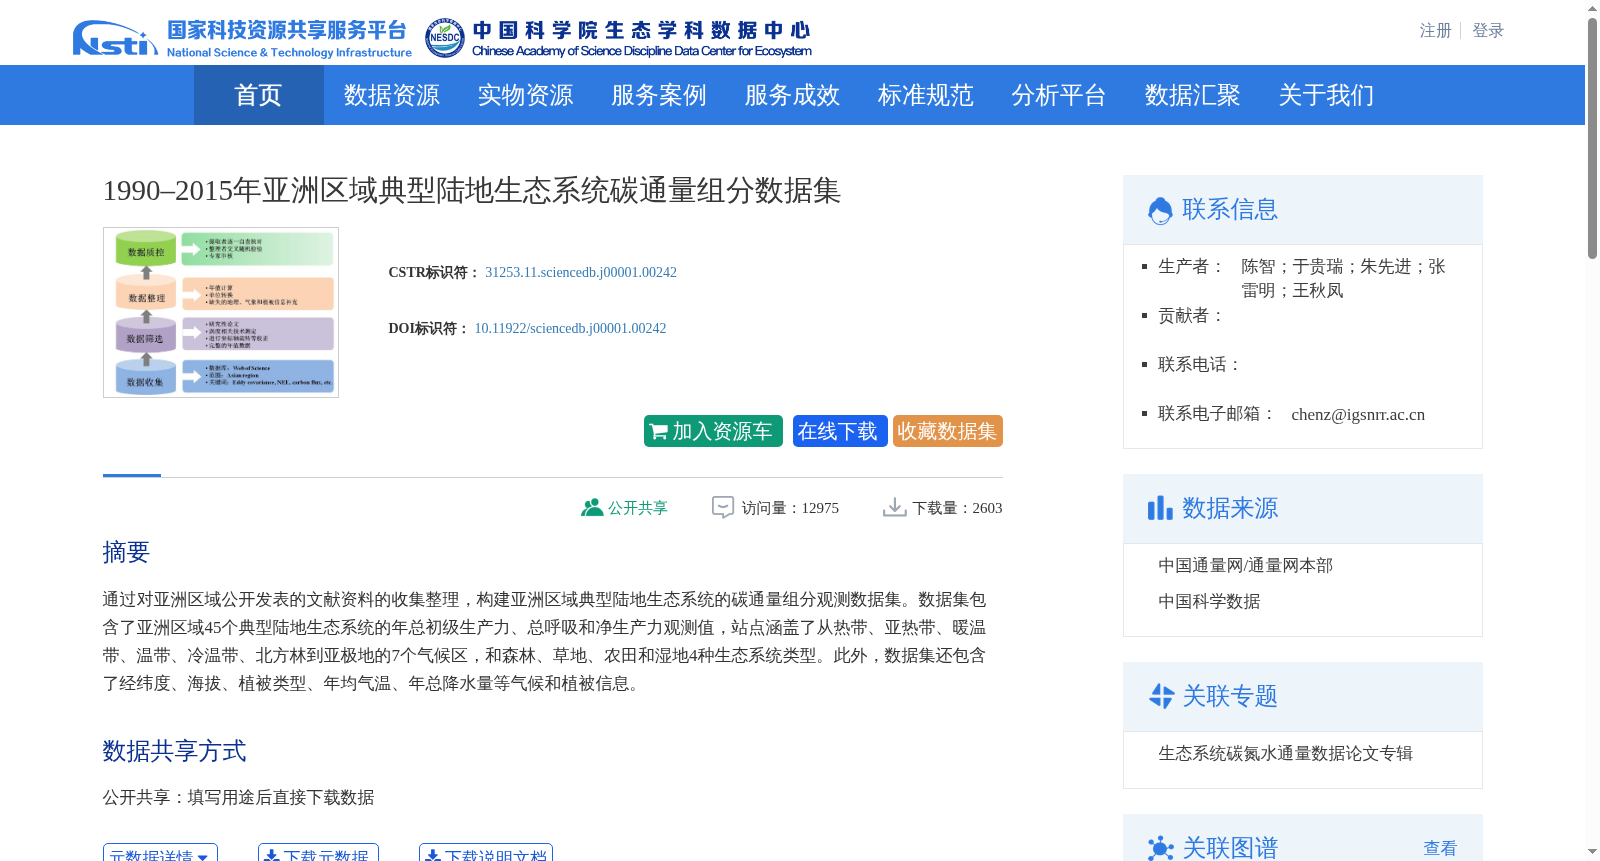The image size is (1600, 861).
Task: Click the 收藏数据集 button
Action: coord(948,431)
